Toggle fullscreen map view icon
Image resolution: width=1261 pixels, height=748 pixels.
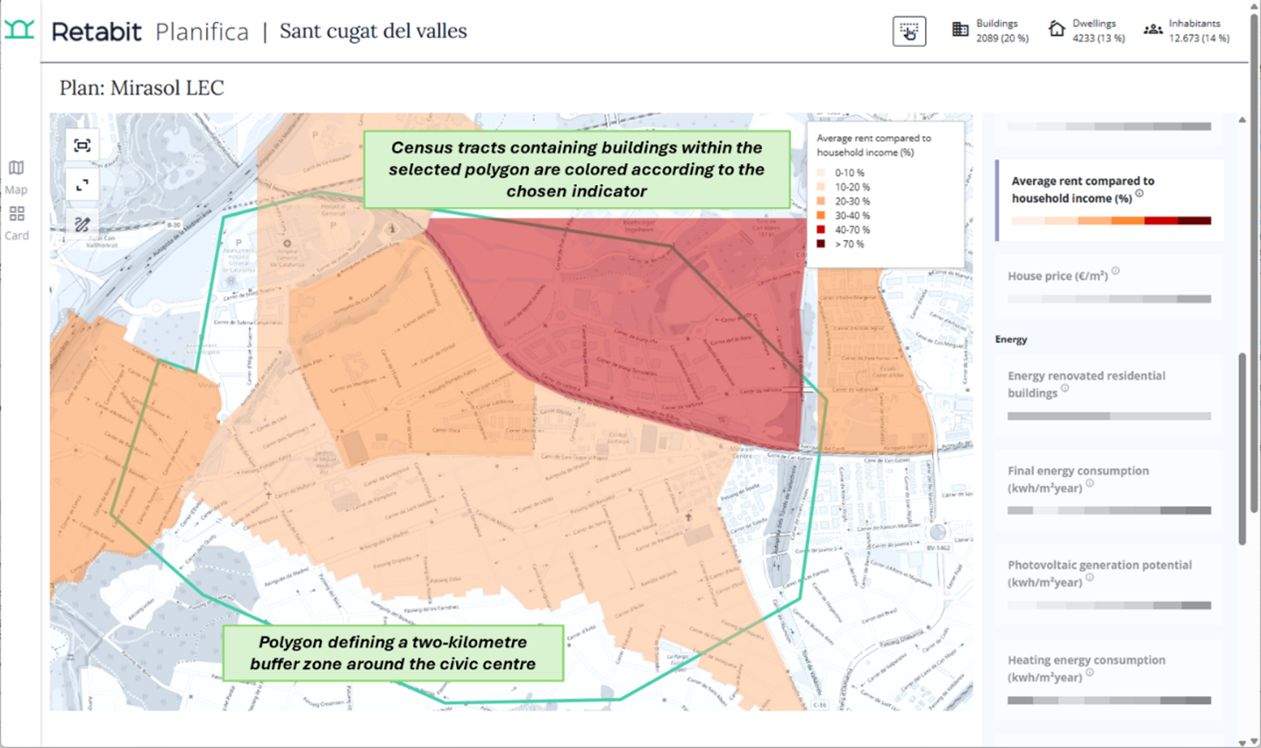(x=82, y=185)
